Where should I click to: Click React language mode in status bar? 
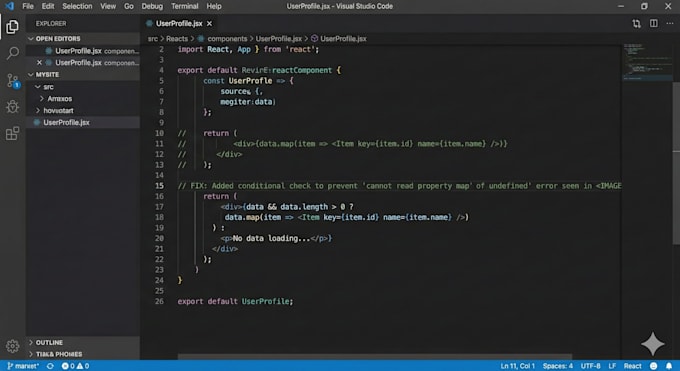point(633,366)
